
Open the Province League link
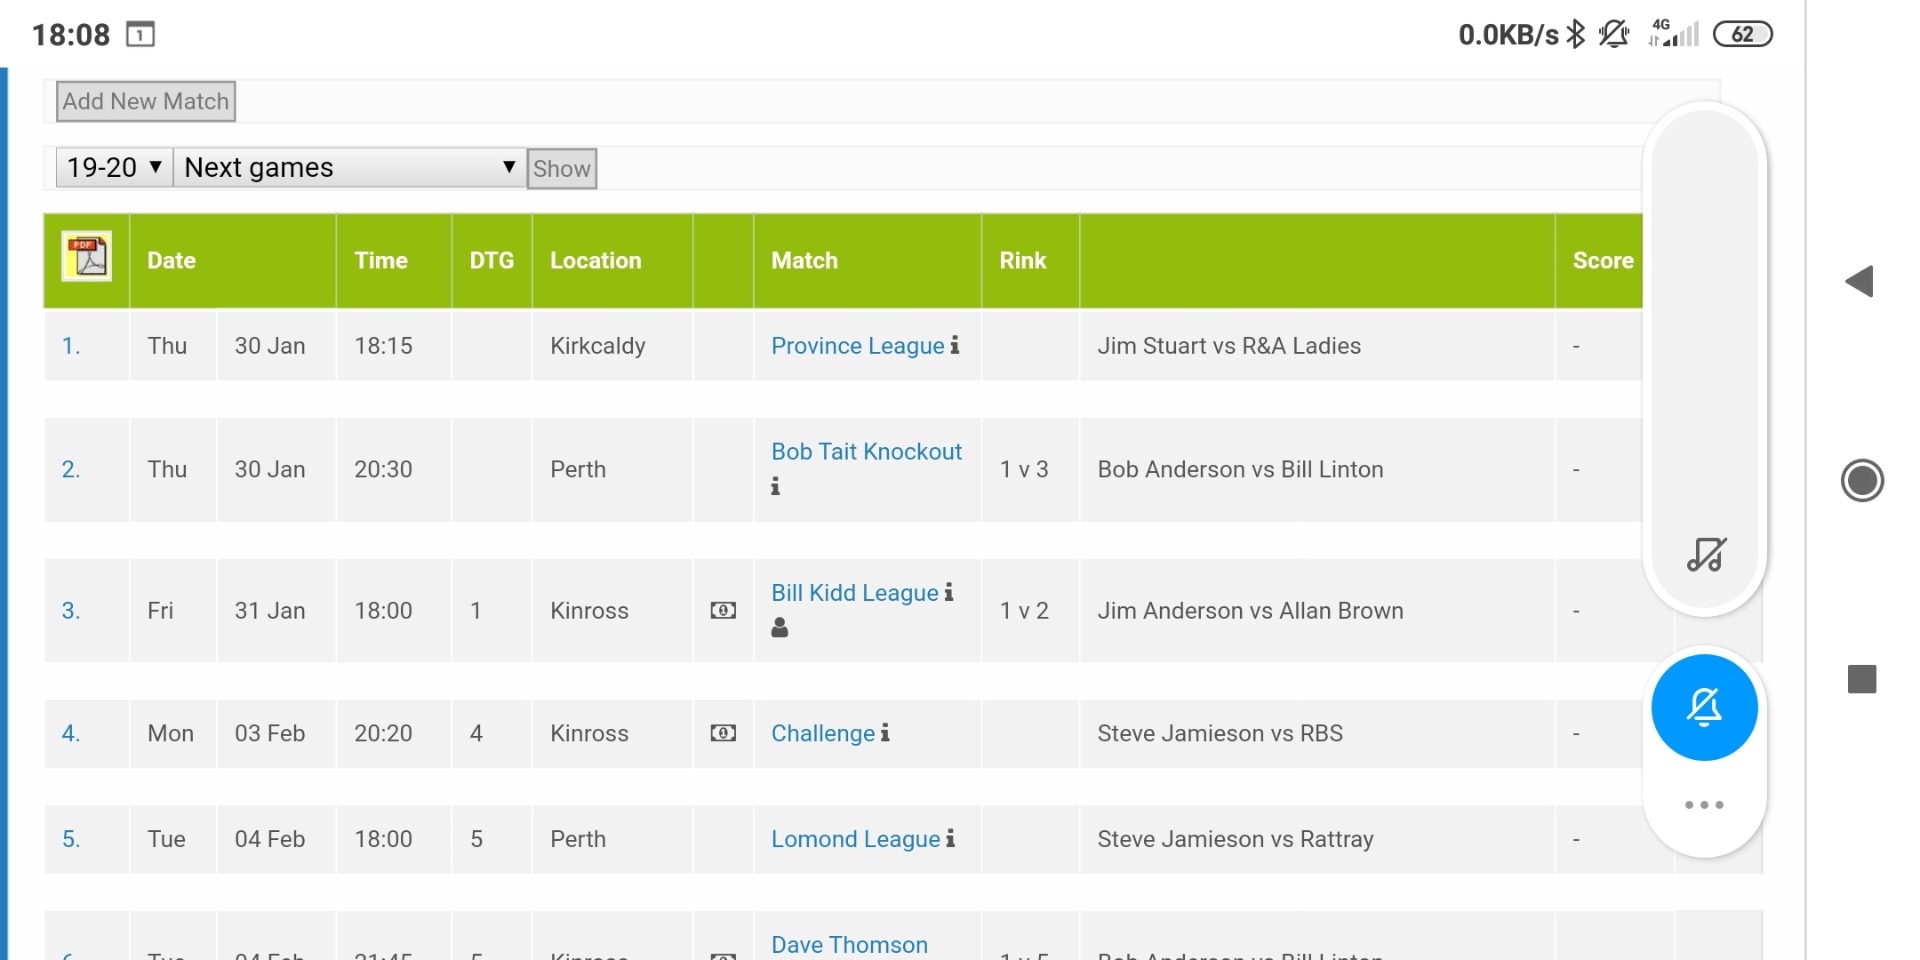(x=857, y=346)
